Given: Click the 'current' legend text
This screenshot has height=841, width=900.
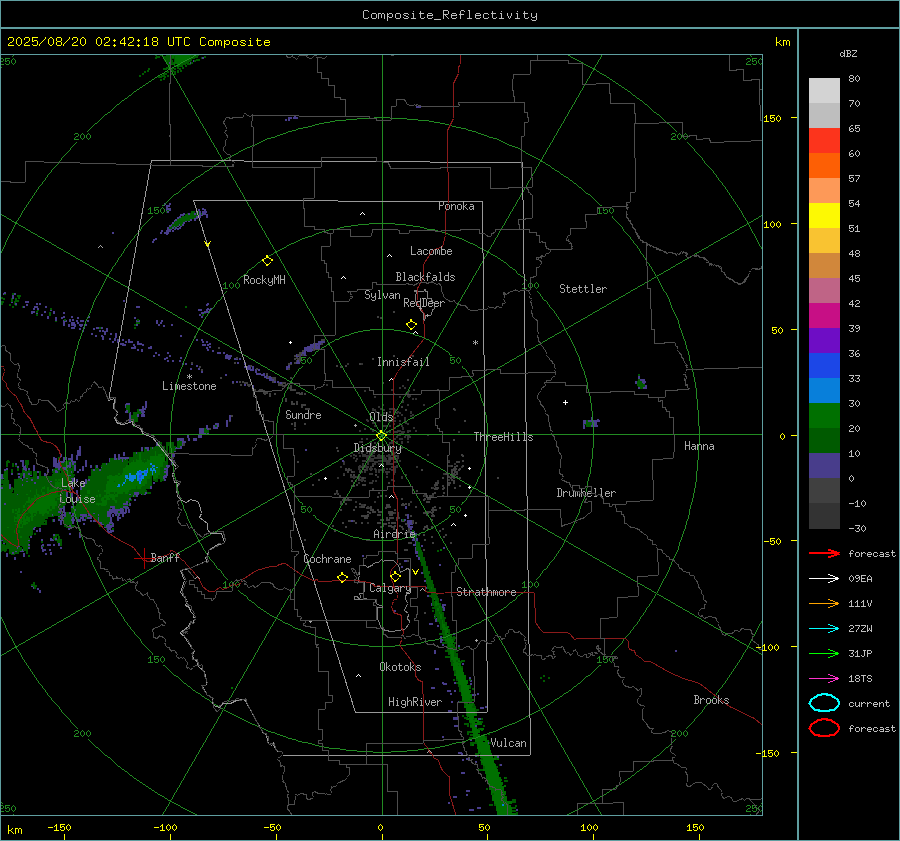Looking at the screenshot, I should pyautogui.click(x=869, y=703).
